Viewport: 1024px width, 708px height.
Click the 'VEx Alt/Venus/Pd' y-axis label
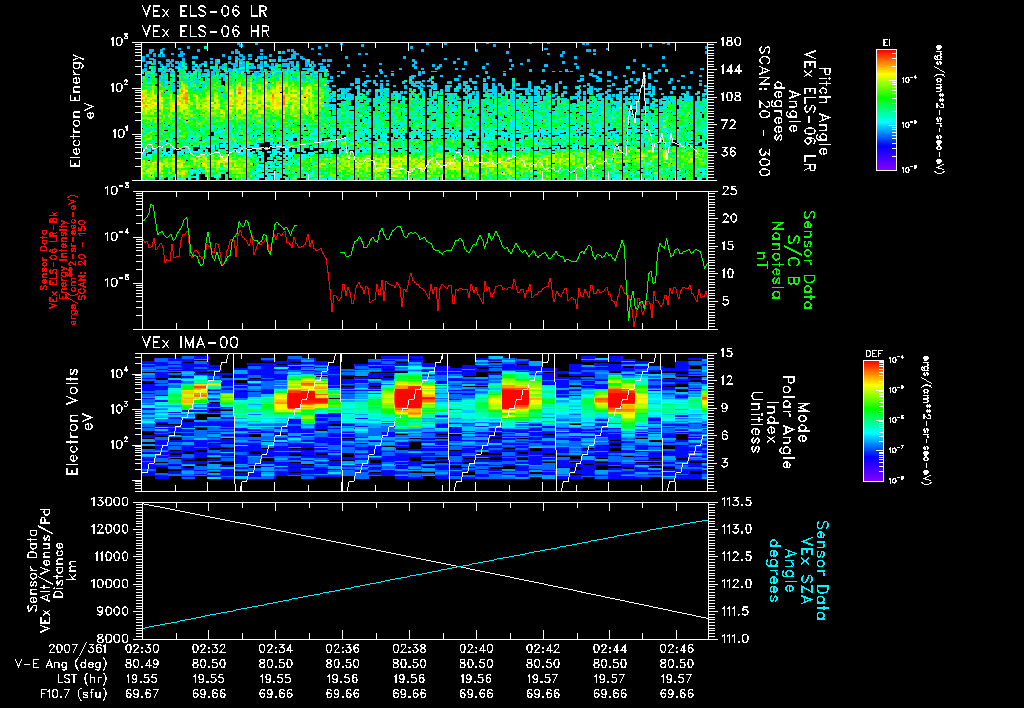pyautogui.click(x=45, y=570)
